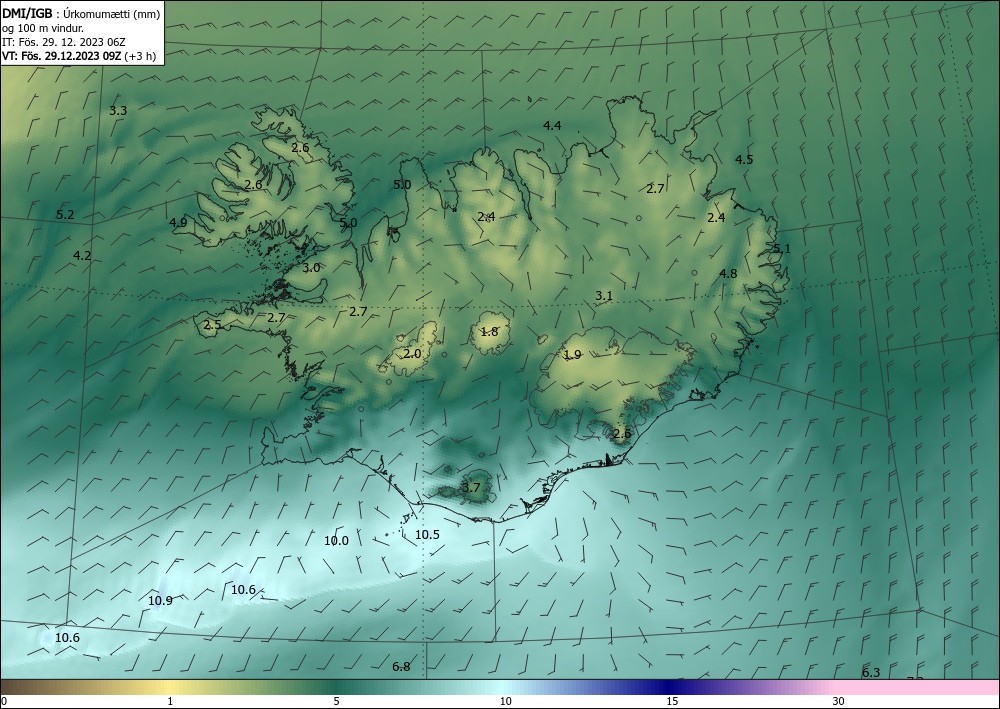Click the 3.0 value on the map
This screenshot has width=1000, height=709.
click(311, 268)
